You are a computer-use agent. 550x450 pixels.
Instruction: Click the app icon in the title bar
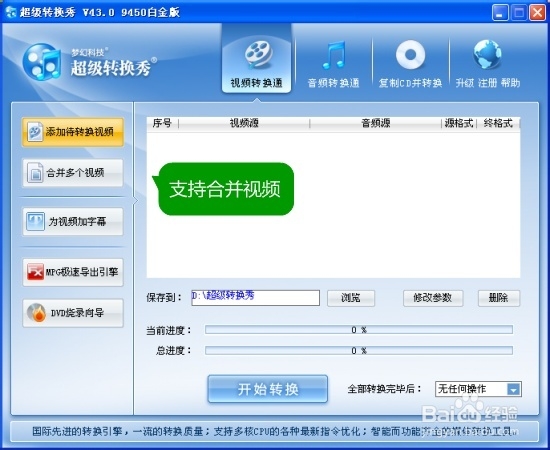tap(11, 12)
